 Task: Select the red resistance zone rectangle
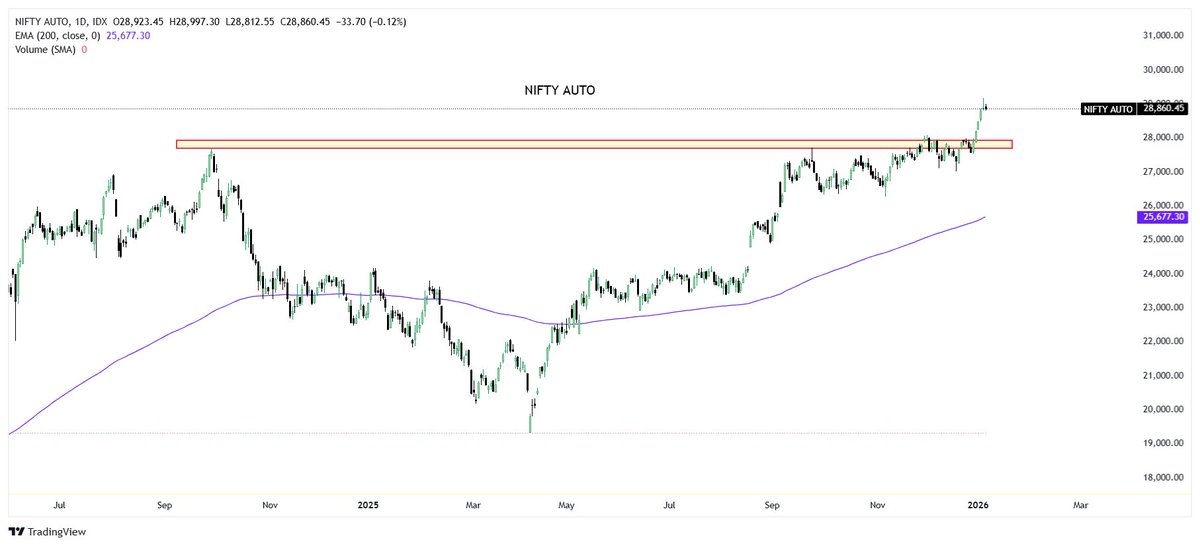tap(594, 145)
